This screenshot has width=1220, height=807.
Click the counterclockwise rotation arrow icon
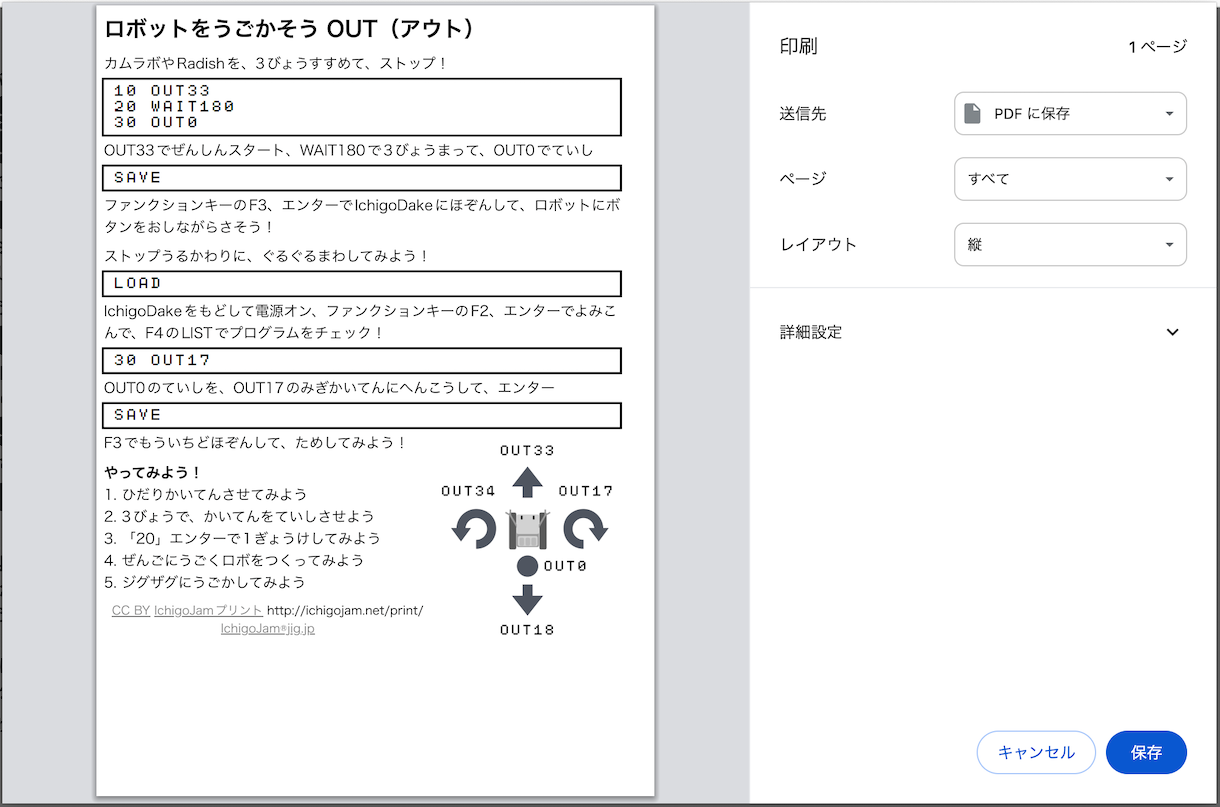coord(474,528)
